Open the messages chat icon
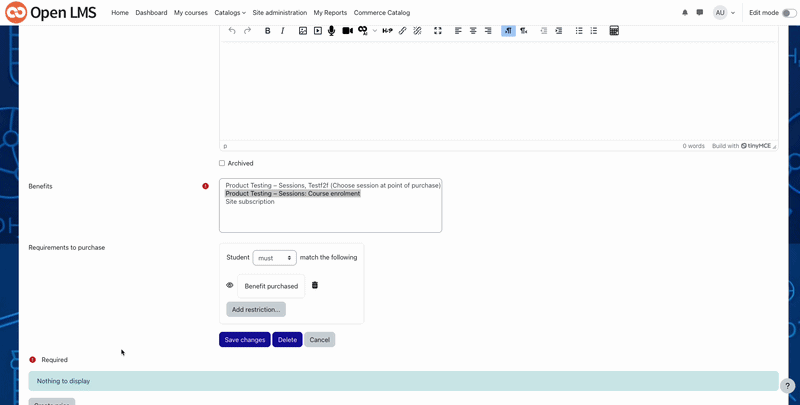Viewport: 800px width, 405px height. coord(699,13)
